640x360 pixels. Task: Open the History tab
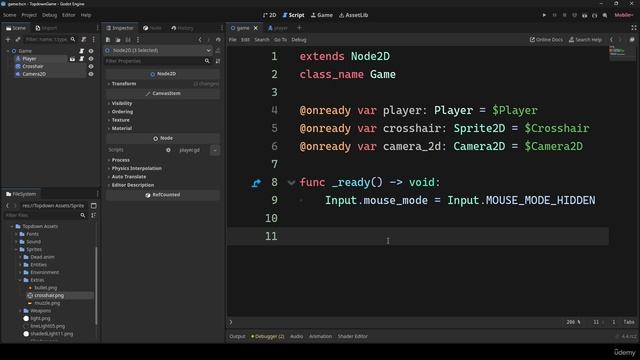182,28
